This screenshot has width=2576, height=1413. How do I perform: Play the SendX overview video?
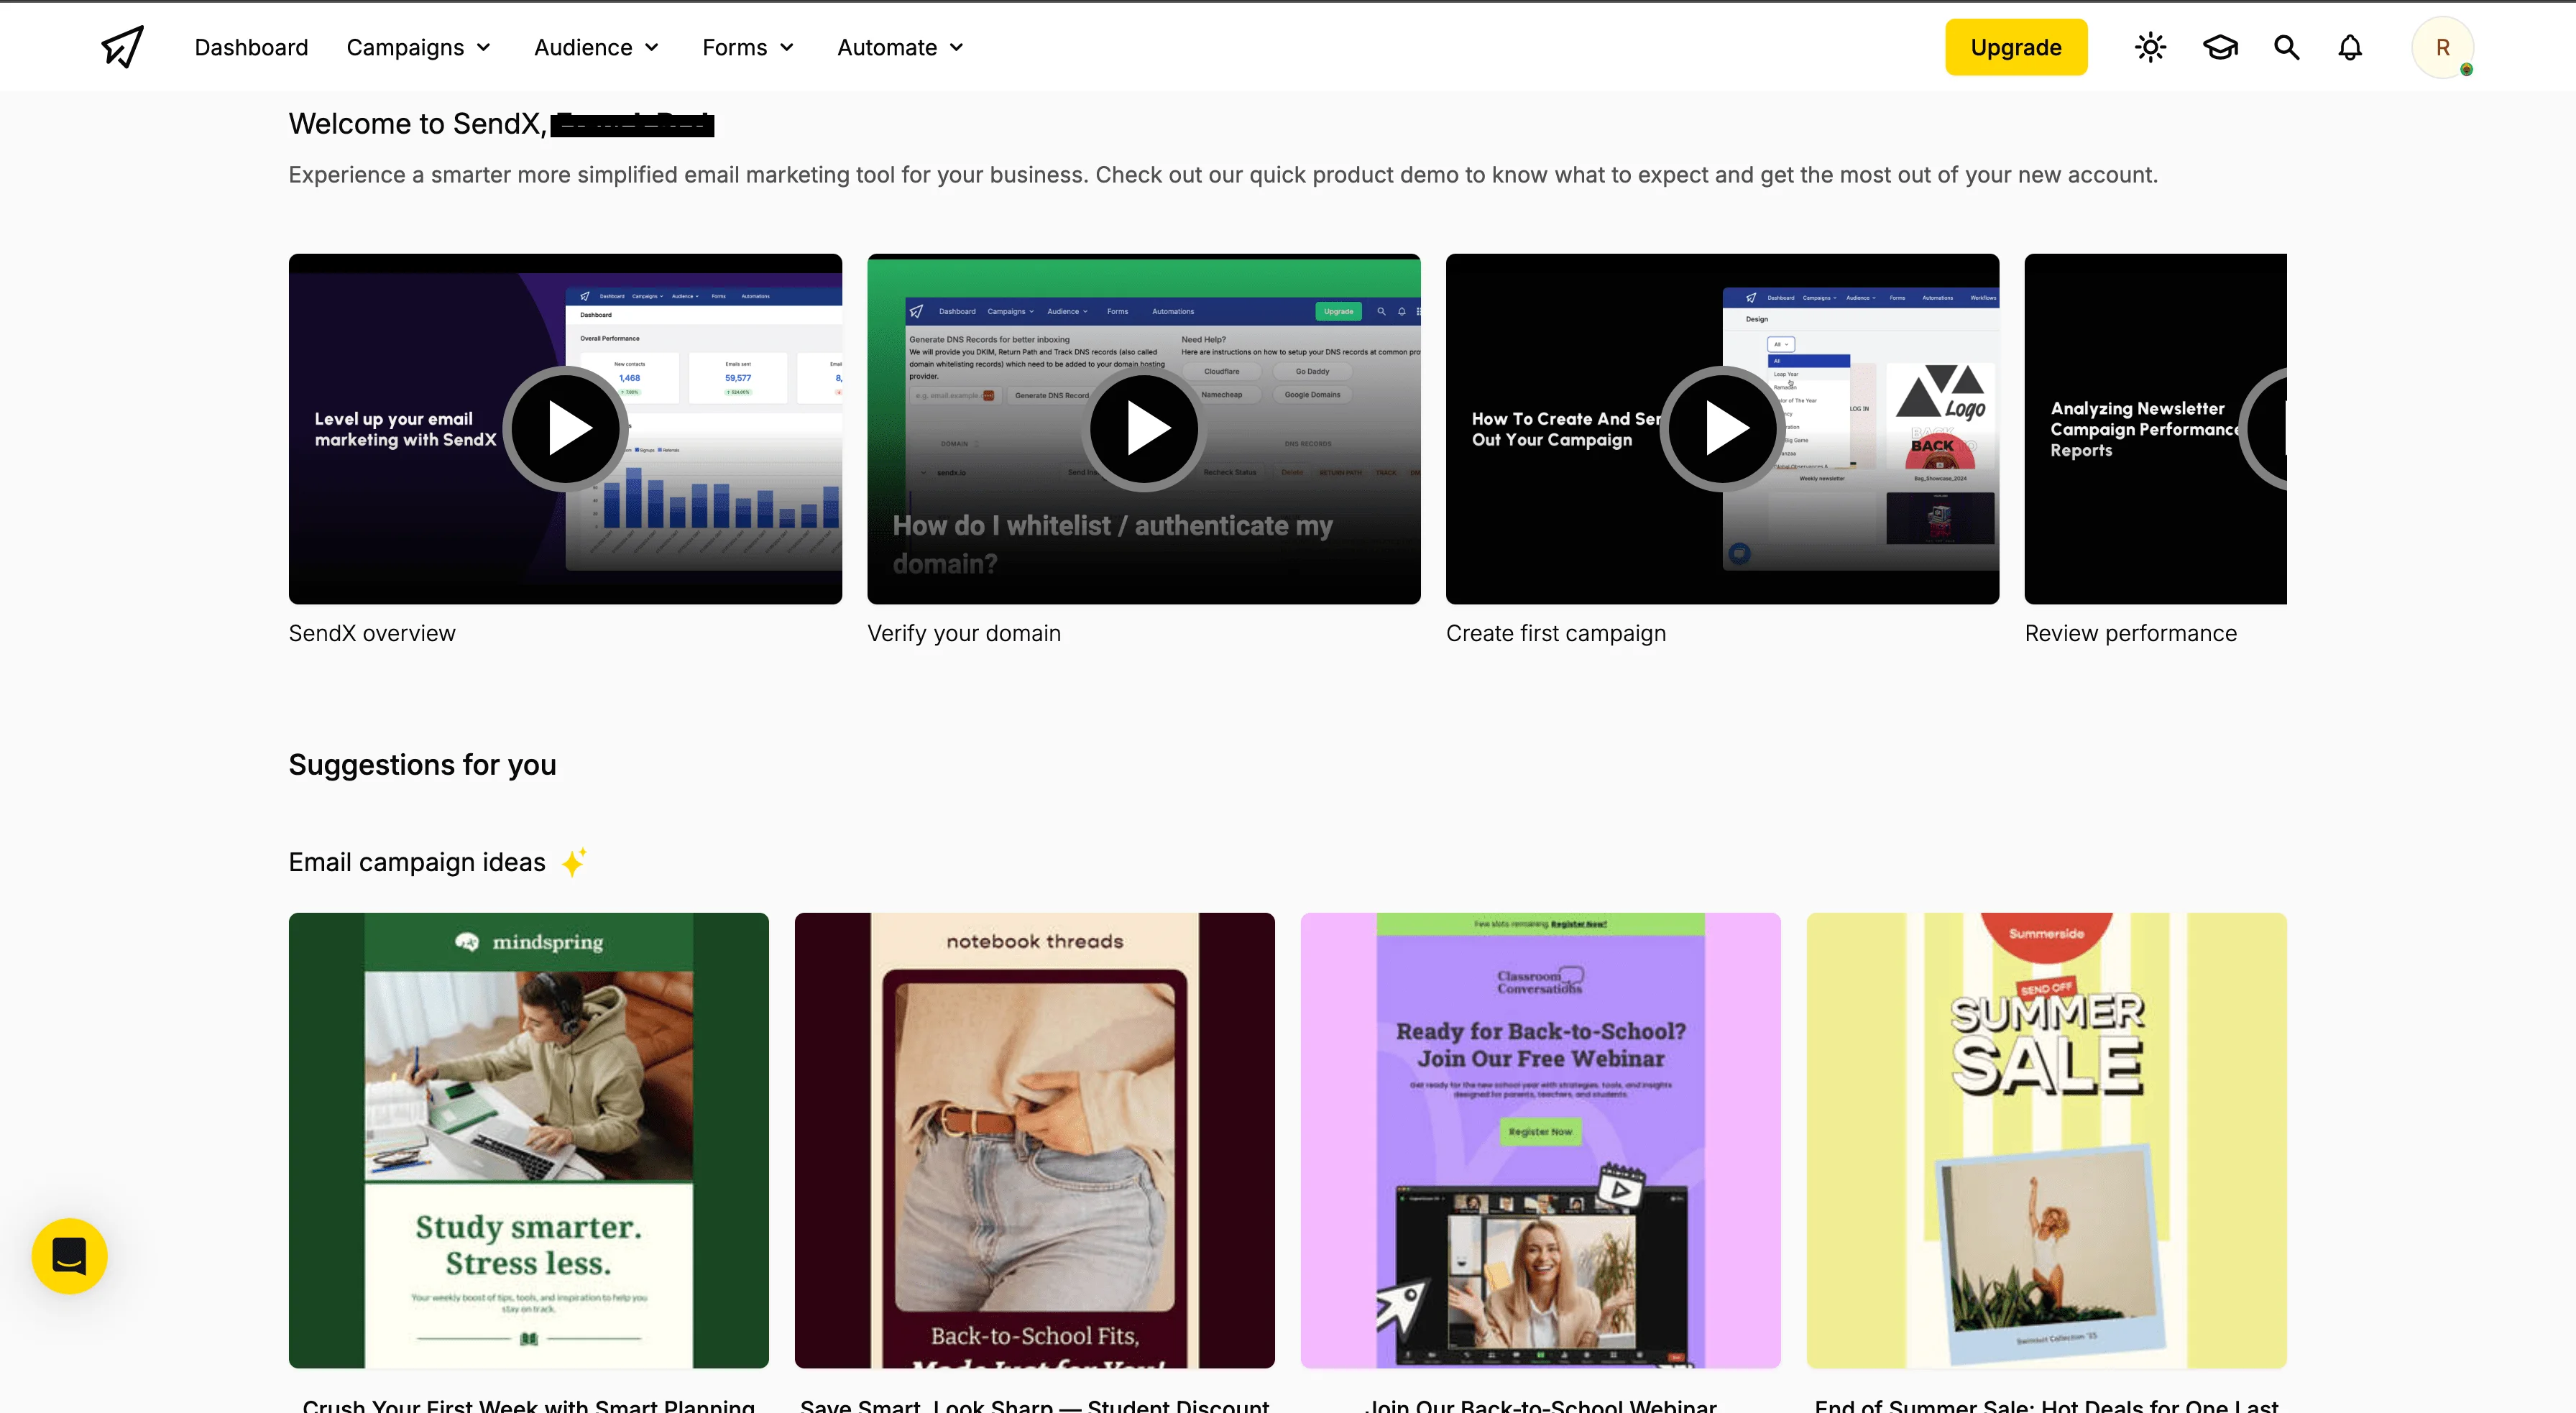(x=565, y=428)
